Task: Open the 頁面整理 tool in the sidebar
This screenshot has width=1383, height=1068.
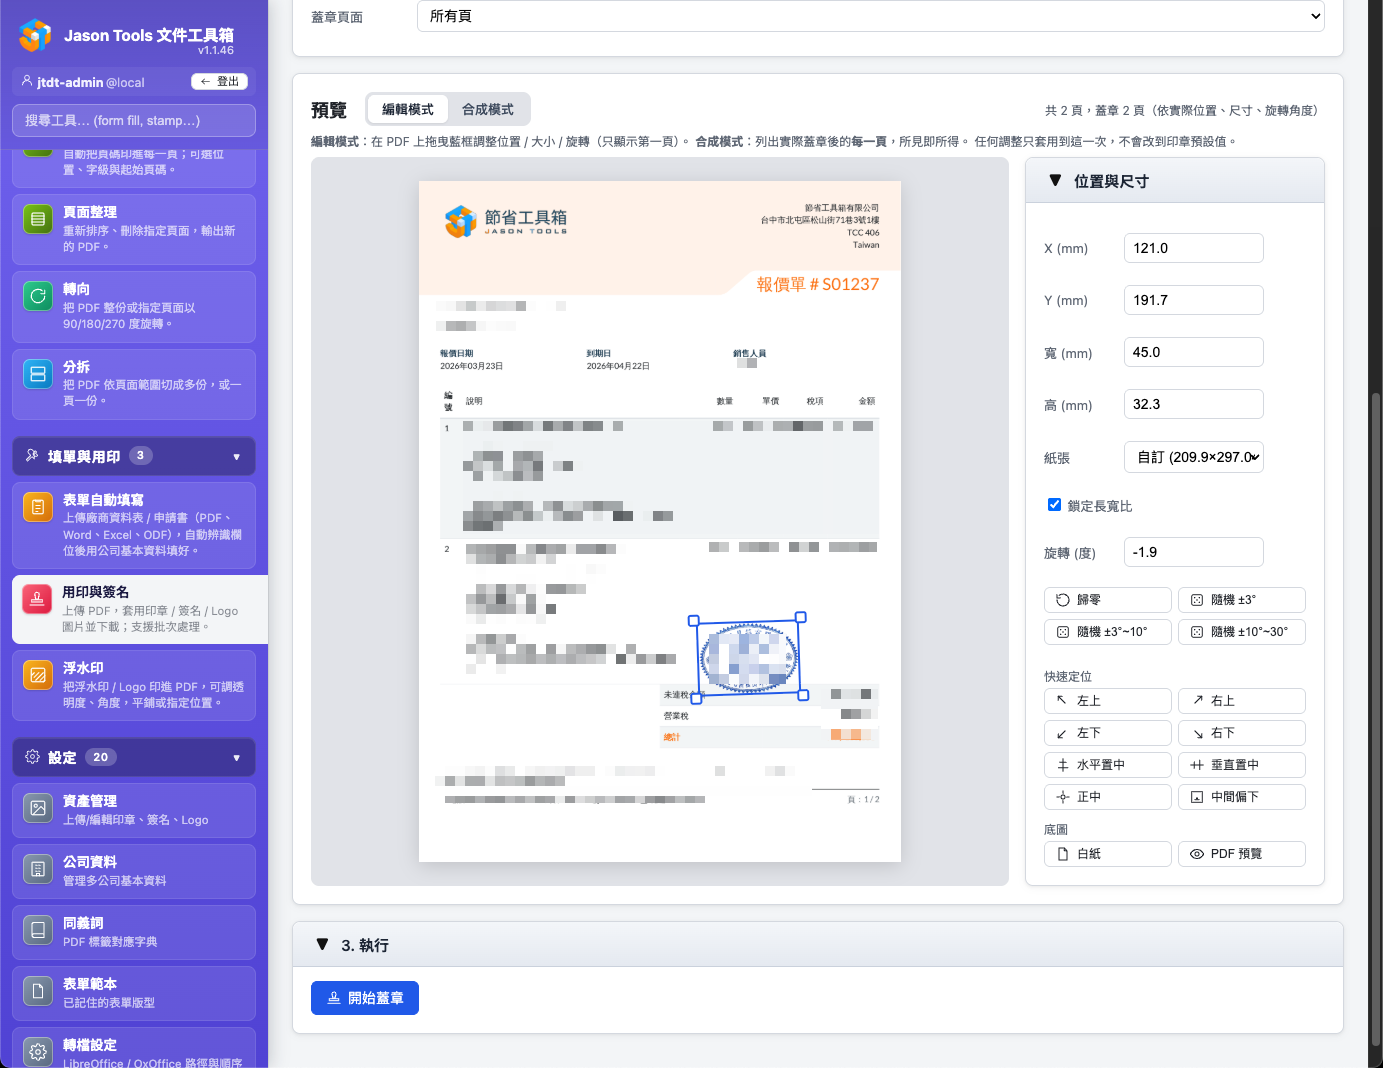Action: (133, 228)
